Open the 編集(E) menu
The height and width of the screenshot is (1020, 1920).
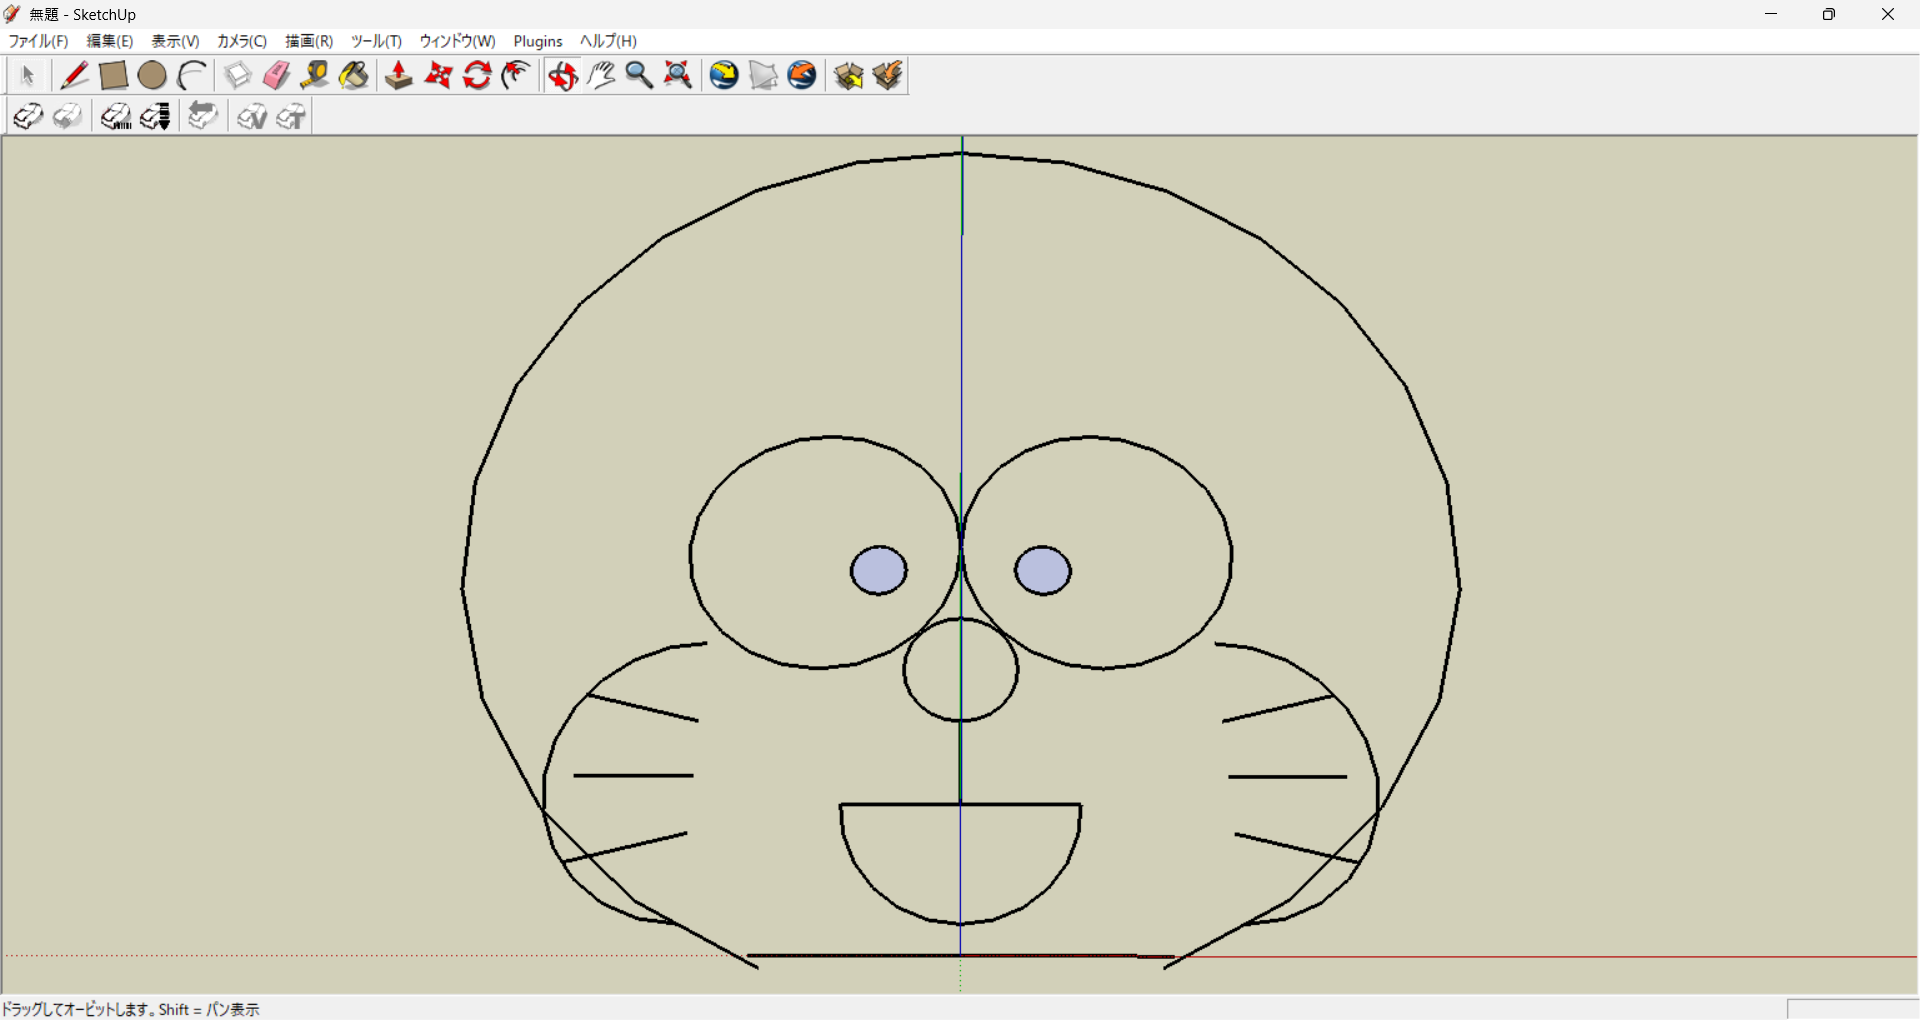110,41
